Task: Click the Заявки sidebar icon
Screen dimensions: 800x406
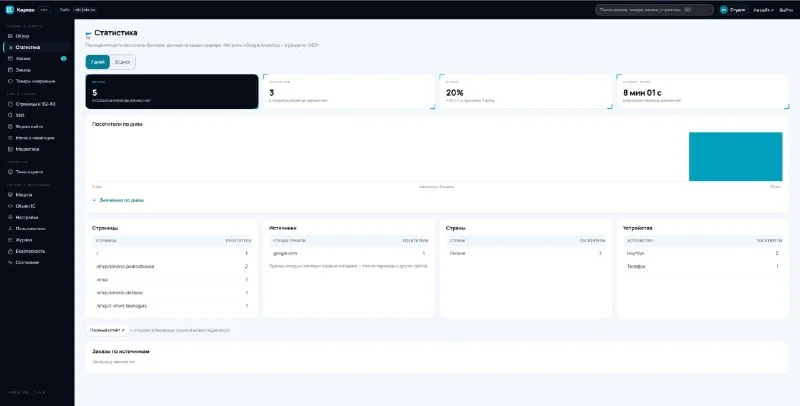Action: 10,59
